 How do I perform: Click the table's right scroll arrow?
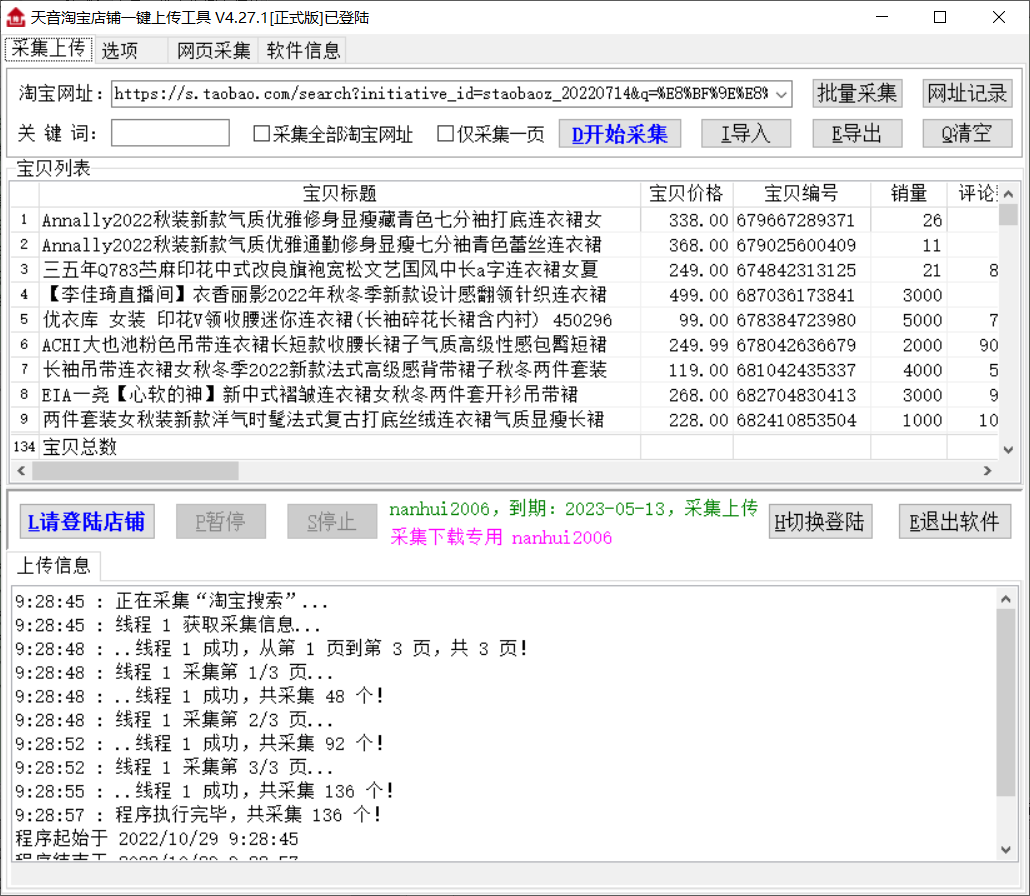(987, 470)
